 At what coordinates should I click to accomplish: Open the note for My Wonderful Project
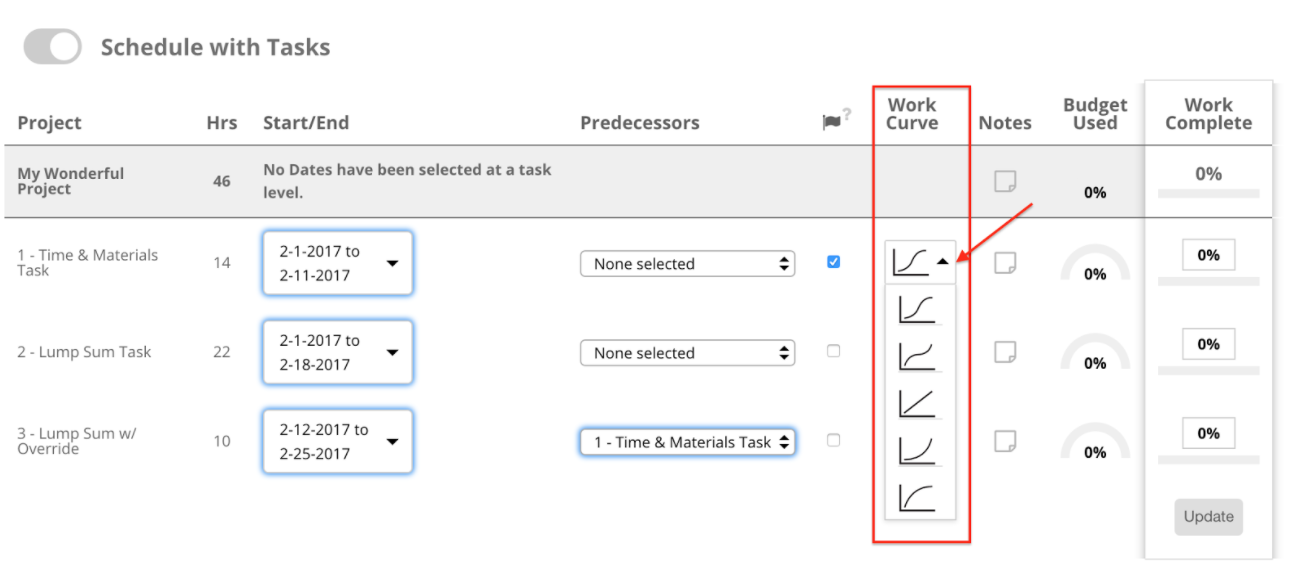(x=1004, y=180)
